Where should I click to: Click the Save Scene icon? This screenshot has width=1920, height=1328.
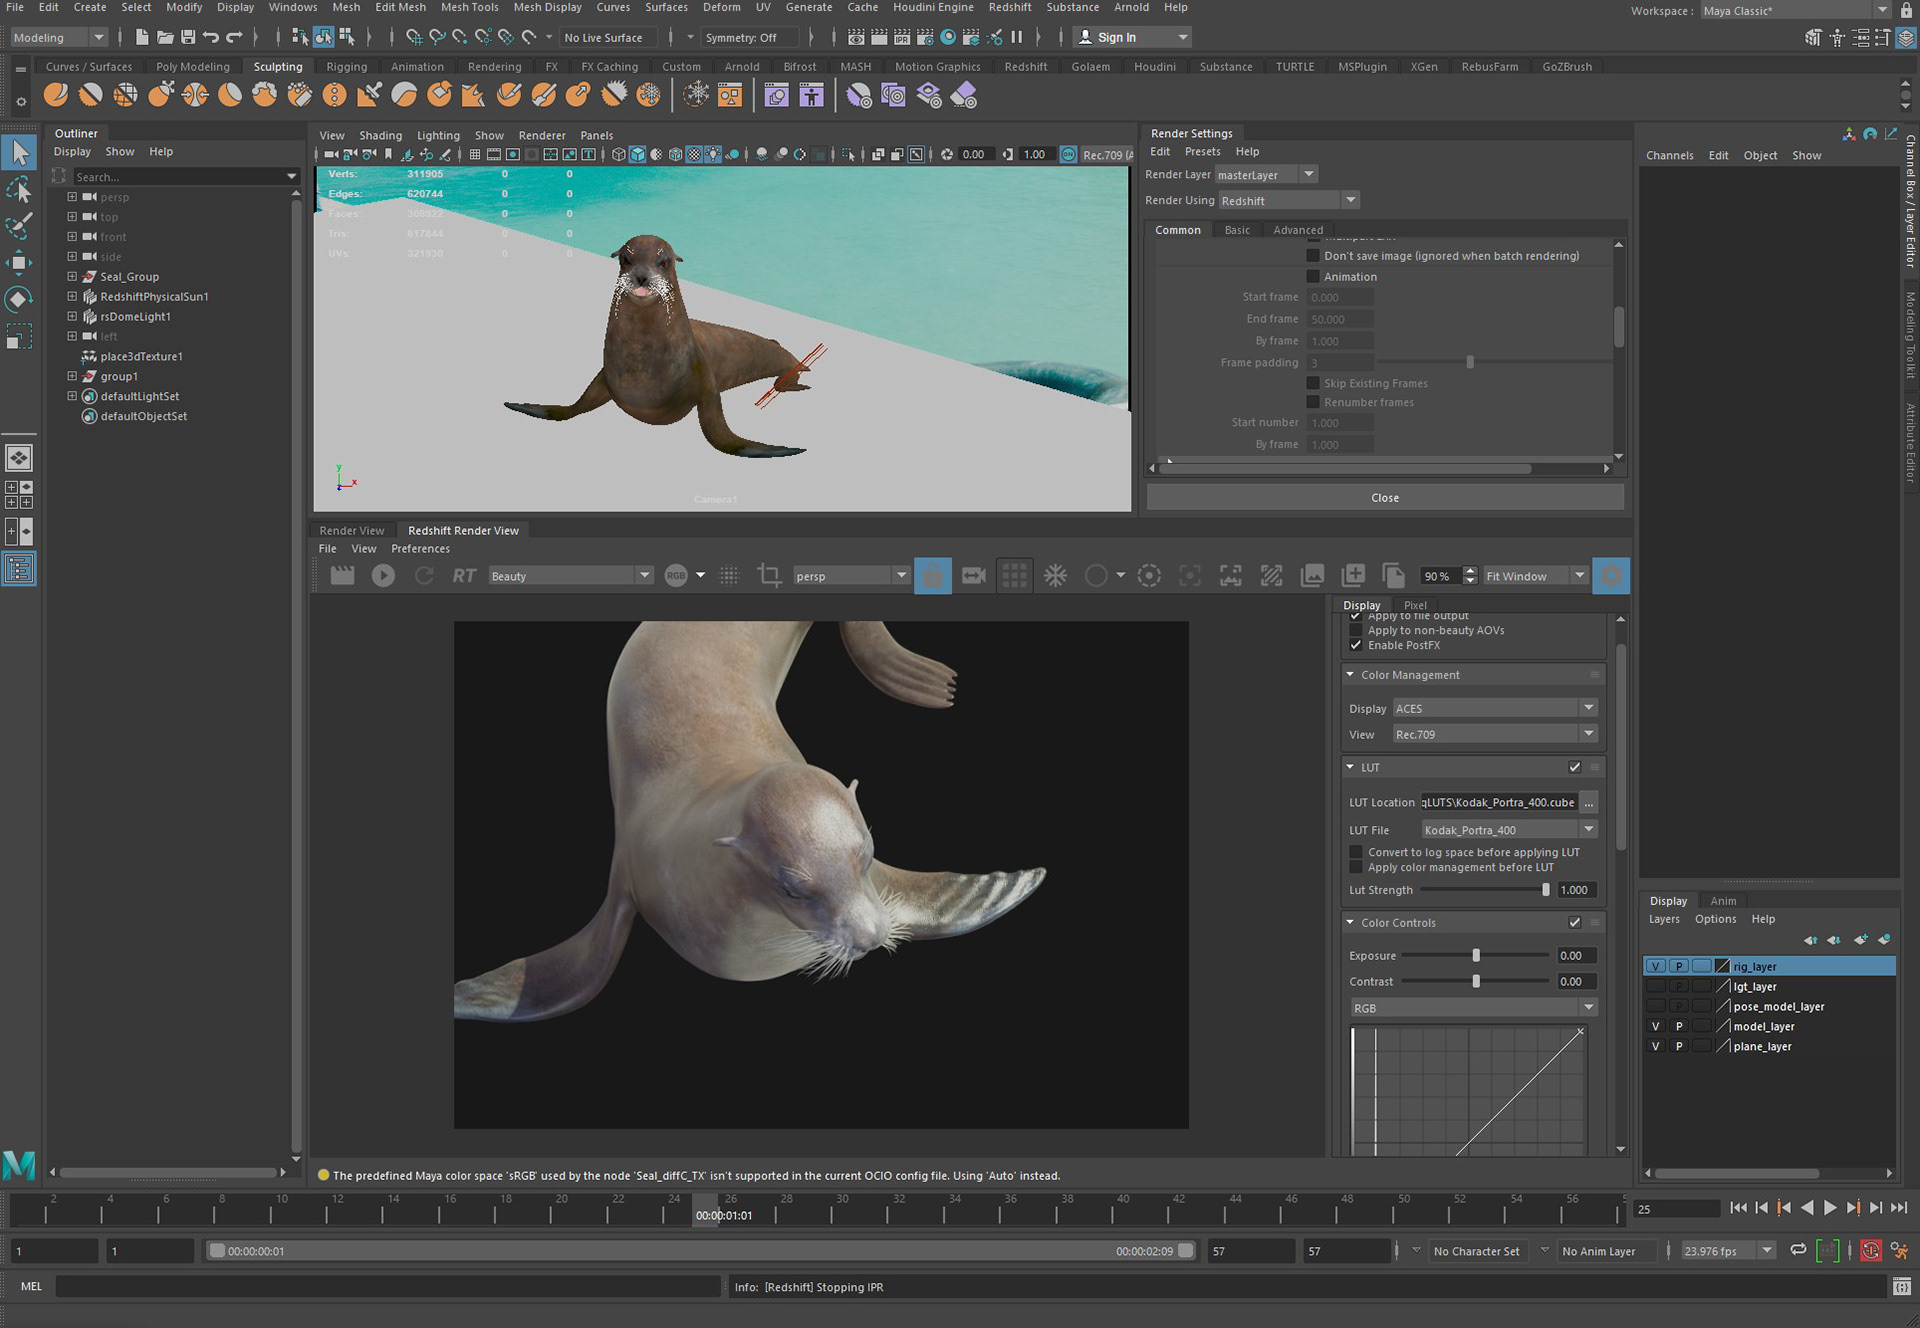point(188,37)
